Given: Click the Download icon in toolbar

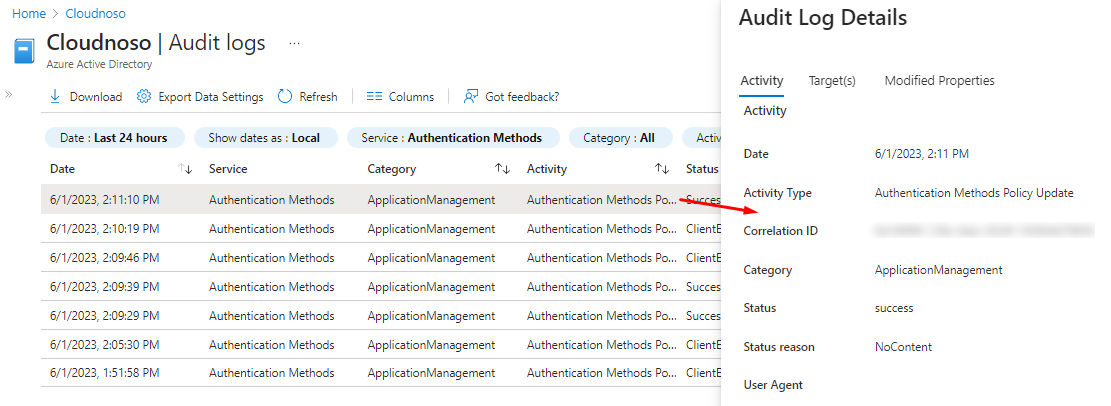Looking at the screenshot, I should point(55,97).
